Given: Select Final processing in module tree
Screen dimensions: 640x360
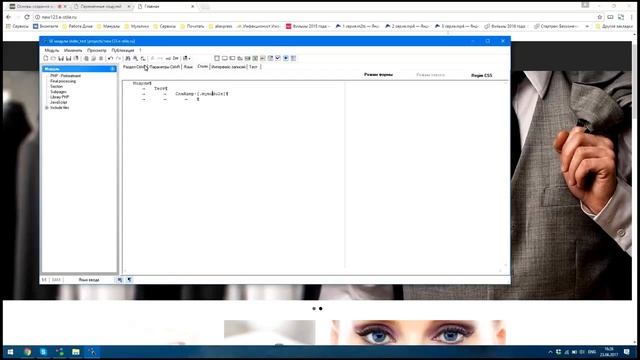Looking at the screenshot, I should click(63, 81).
